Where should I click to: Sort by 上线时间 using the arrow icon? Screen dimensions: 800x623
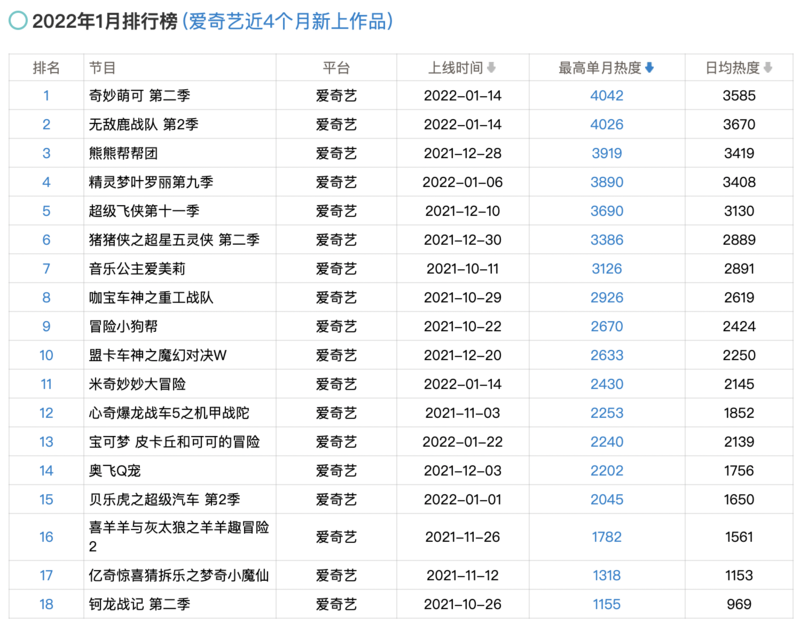tap(491, 67)
